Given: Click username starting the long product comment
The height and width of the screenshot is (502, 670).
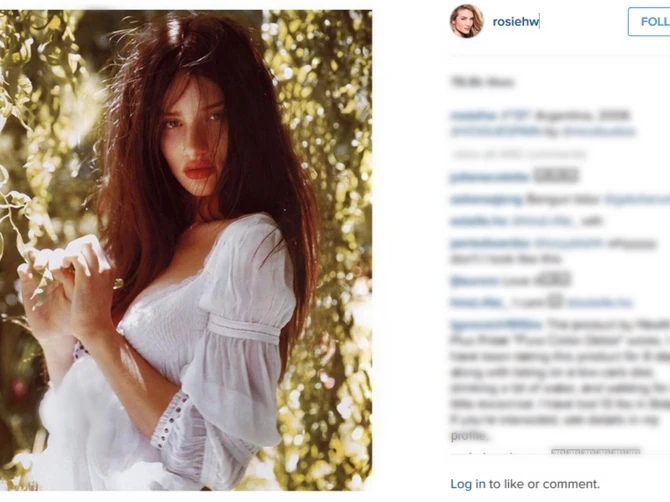Looking at the screenshot, I should point(496,325).
